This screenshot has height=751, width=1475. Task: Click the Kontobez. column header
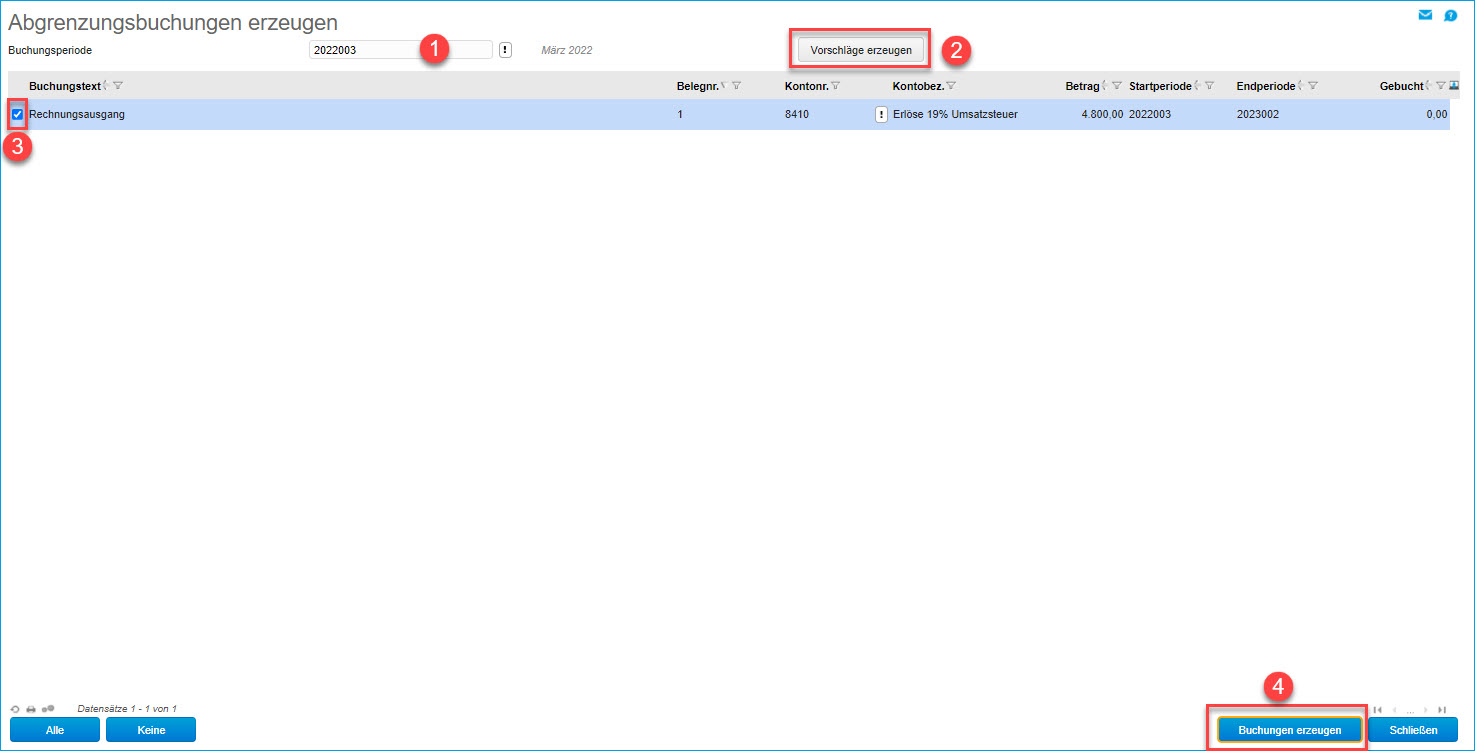coord(917,86)
